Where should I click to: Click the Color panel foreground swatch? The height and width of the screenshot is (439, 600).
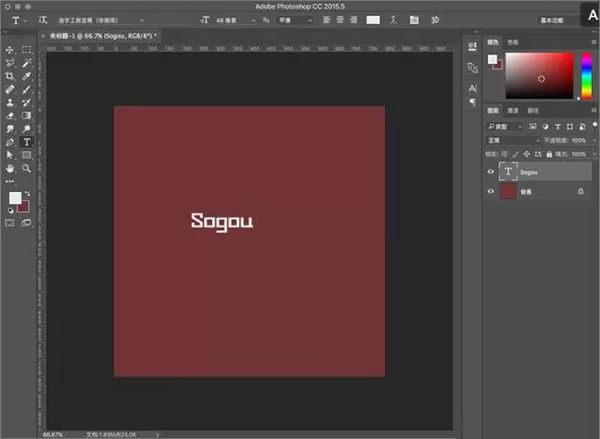click(x=492, y=59)
